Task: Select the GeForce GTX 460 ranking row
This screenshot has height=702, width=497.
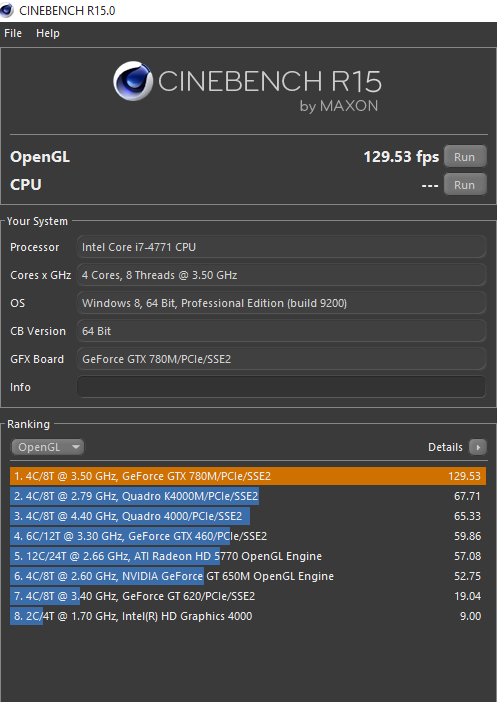Action: (x=248, y=536)
